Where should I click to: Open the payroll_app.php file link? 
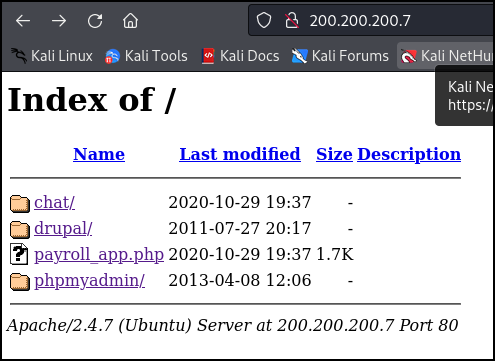coord(99,255)
